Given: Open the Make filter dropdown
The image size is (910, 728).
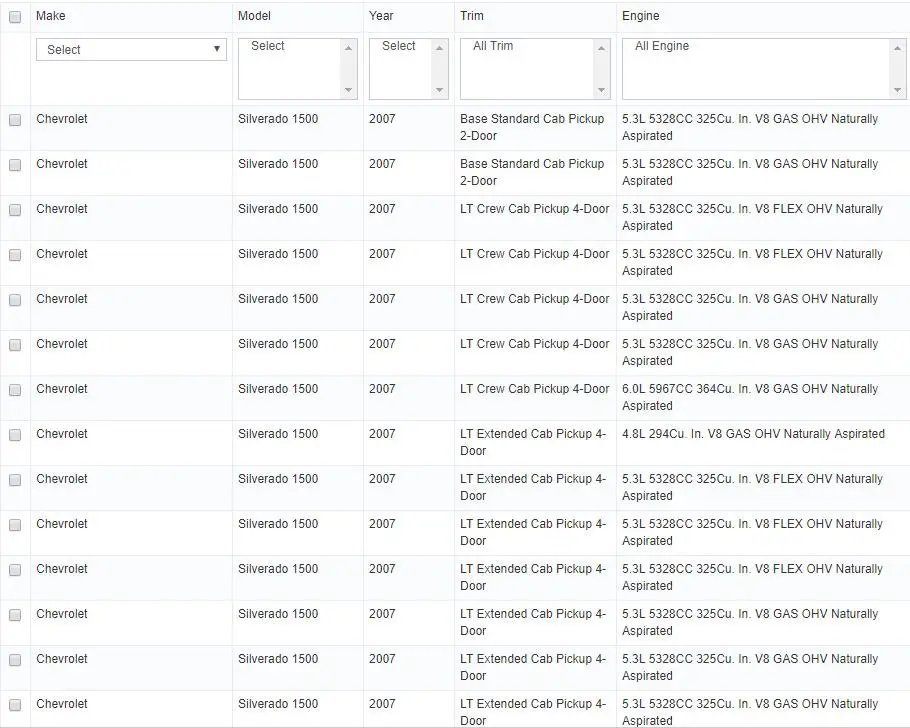Looking at the screenshot, I should coord(131,49).
